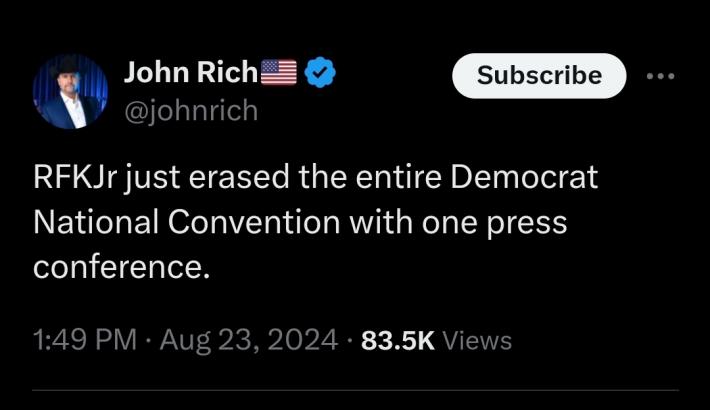Viewport: 710px width, 410px height.
Task: Click the 1:49 PM timestamp
Action: coord(84,340)
